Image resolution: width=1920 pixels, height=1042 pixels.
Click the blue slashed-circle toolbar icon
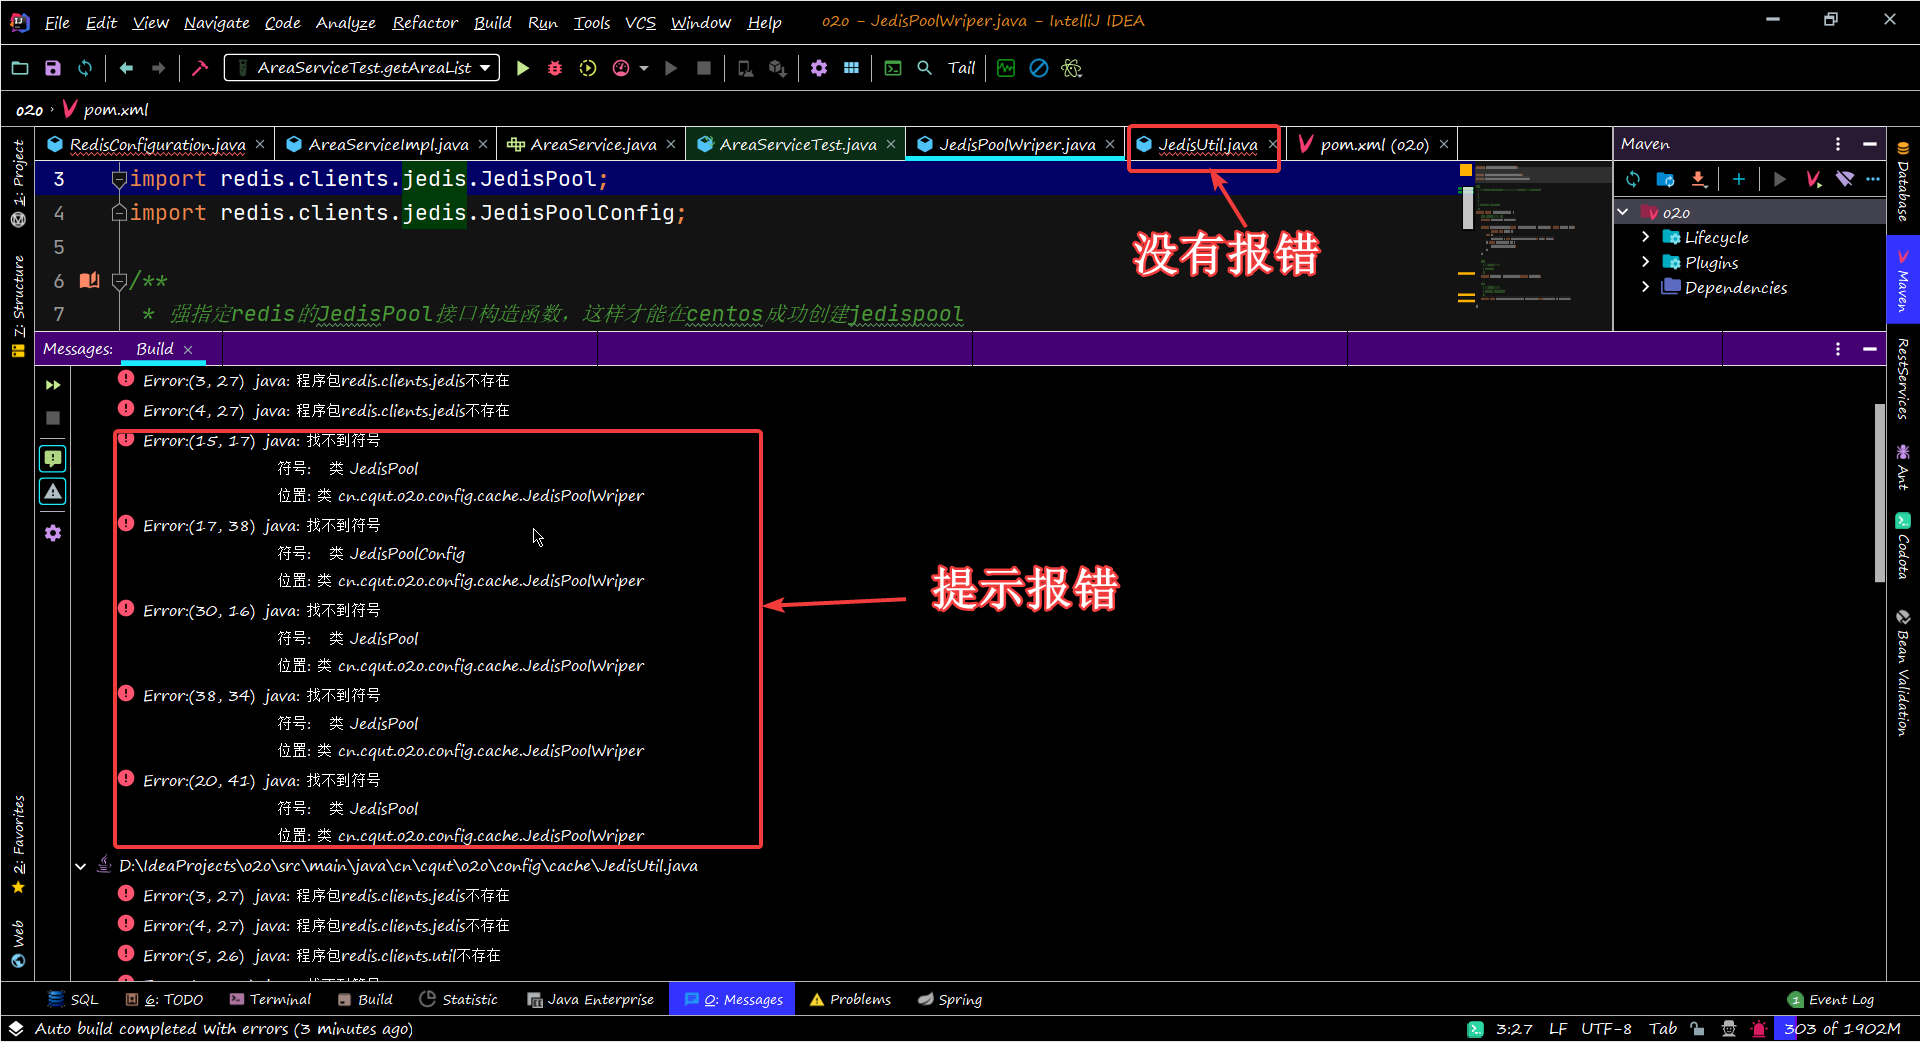1039,68
